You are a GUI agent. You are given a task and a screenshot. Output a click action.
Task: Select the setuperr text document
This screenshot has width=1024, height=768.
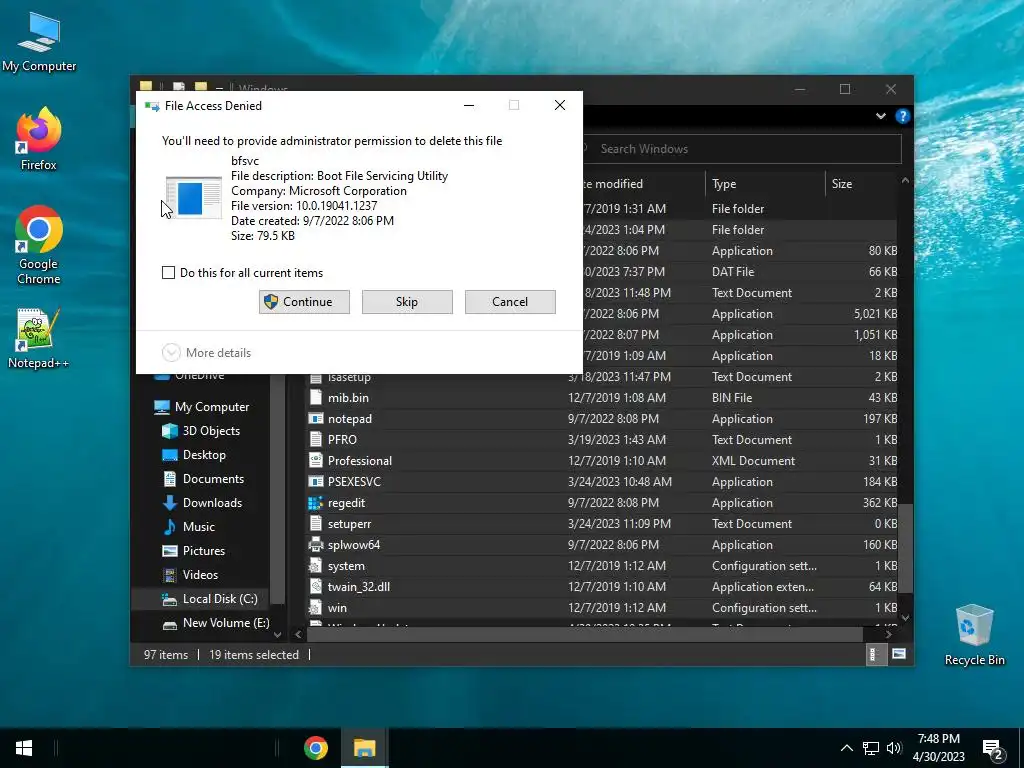tap(601, 524)
